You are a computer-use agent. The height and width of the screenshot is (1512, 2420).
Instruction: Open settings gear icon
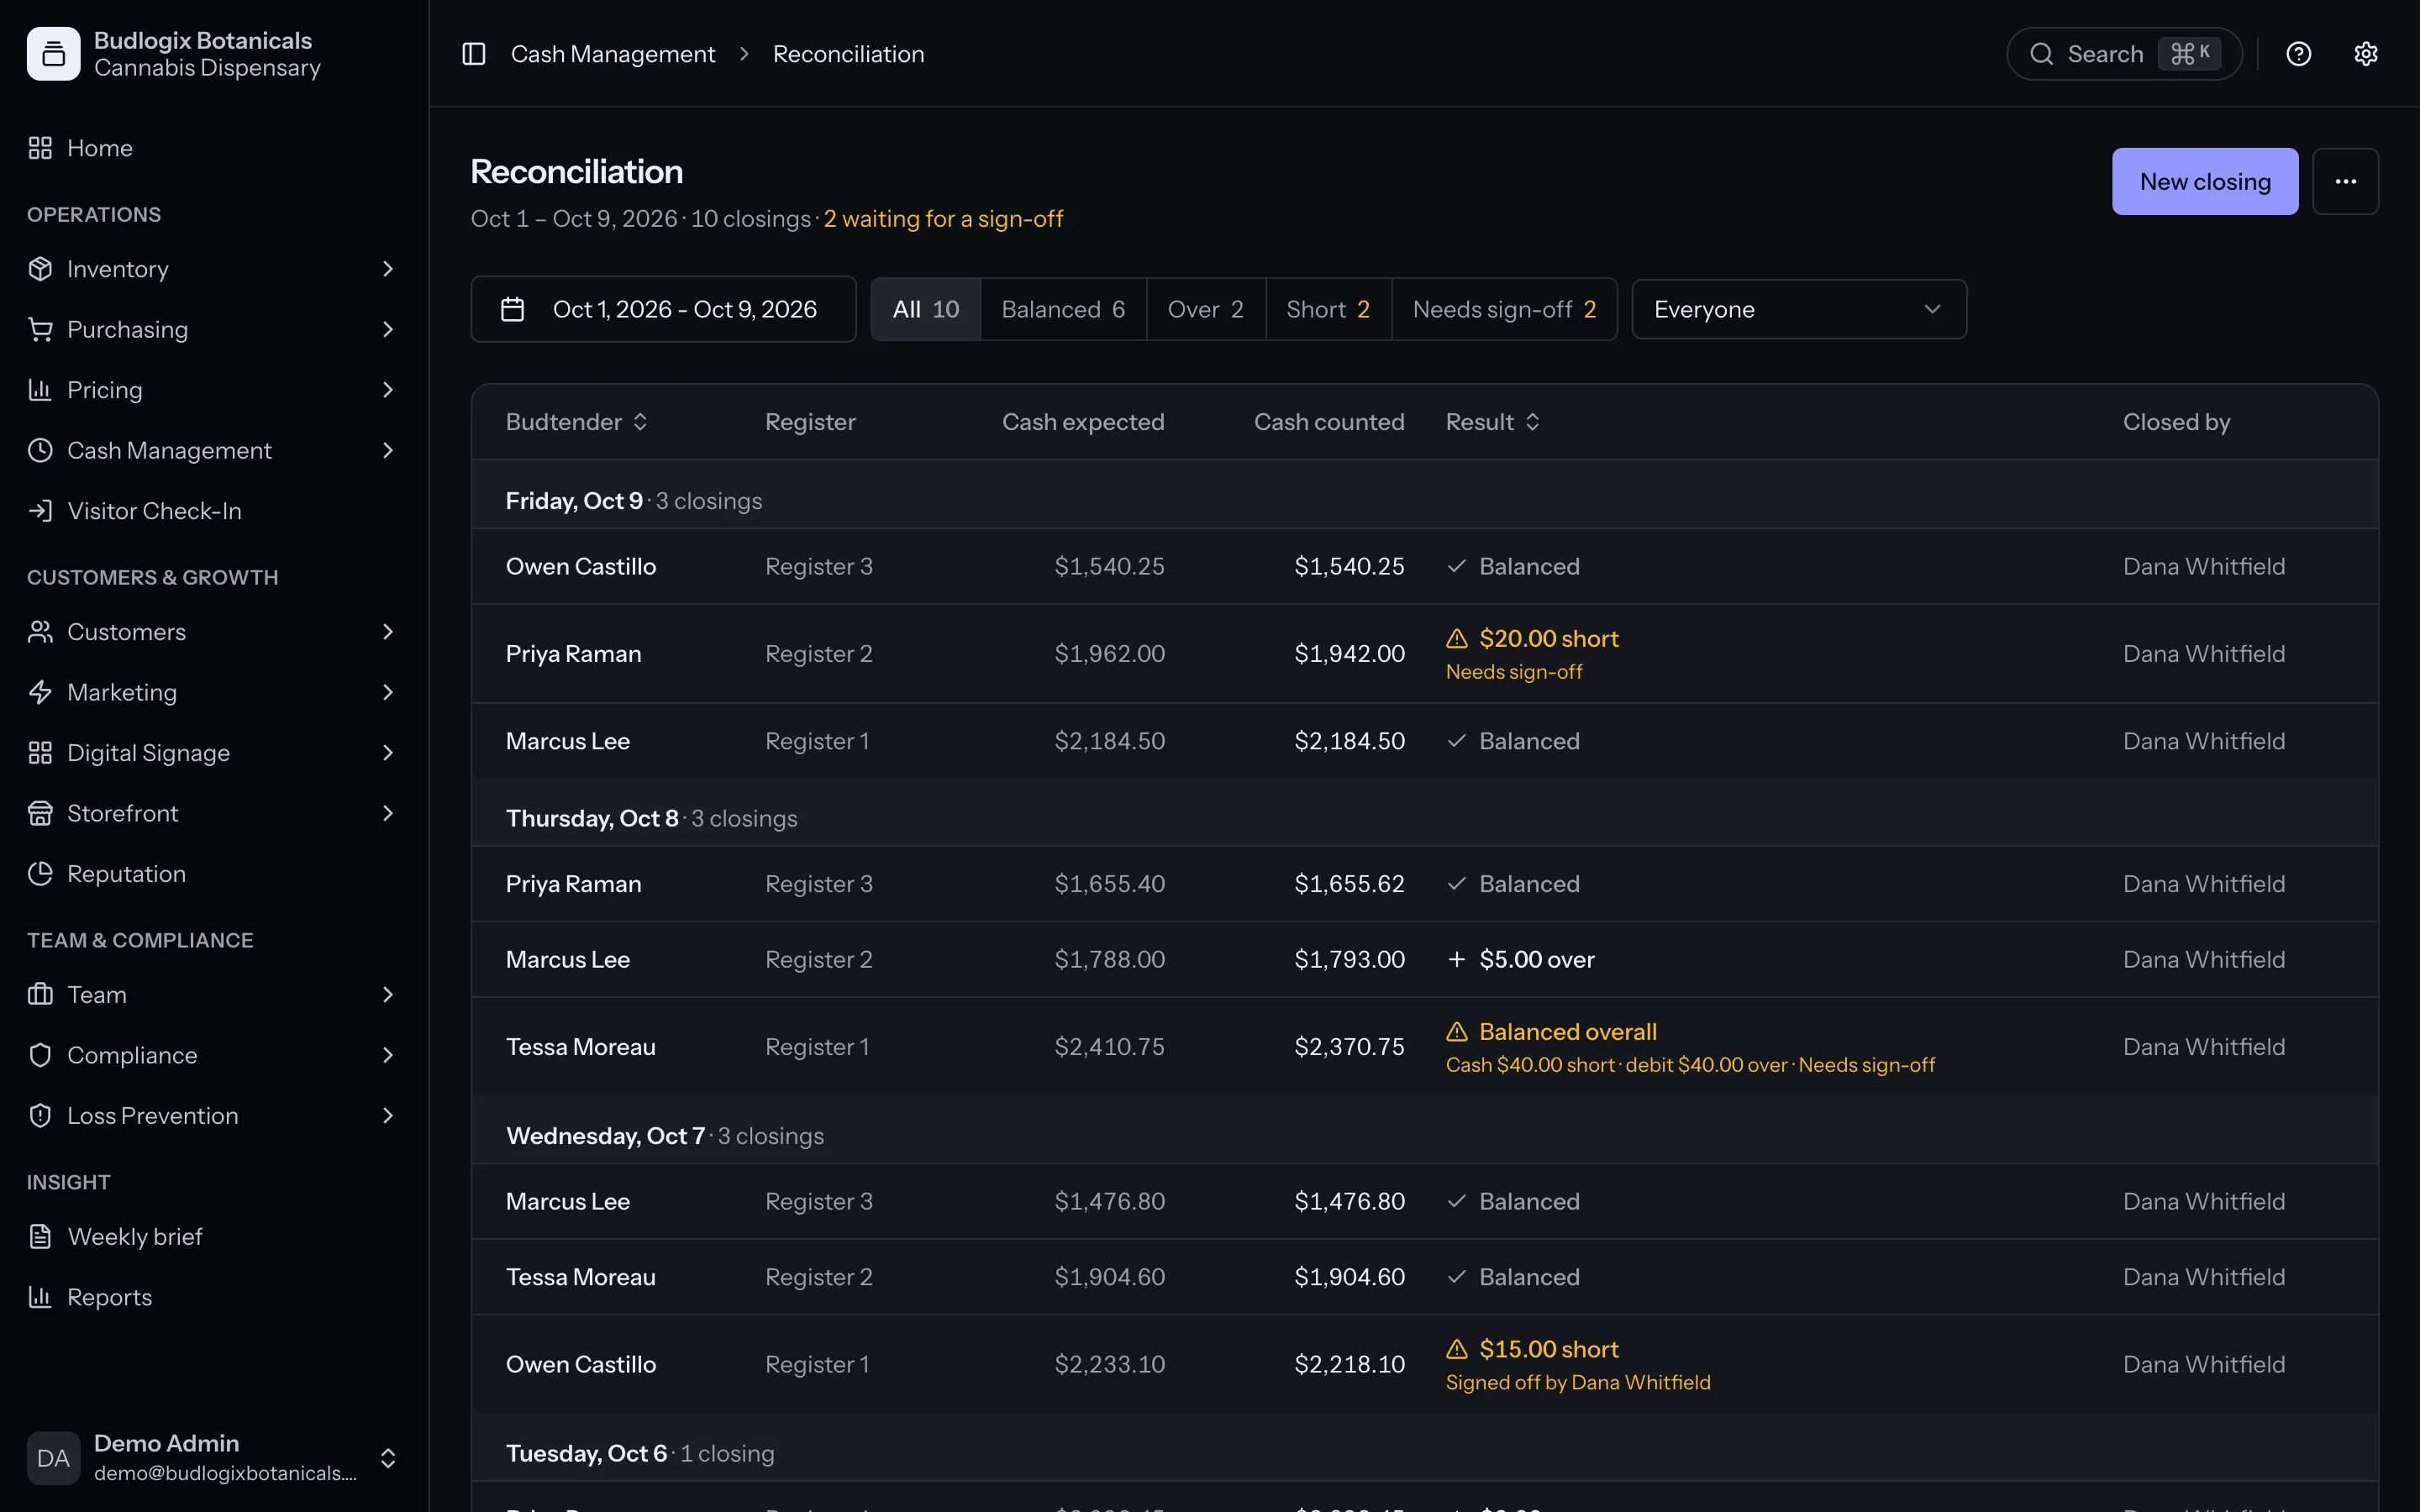coord(2365,54)
